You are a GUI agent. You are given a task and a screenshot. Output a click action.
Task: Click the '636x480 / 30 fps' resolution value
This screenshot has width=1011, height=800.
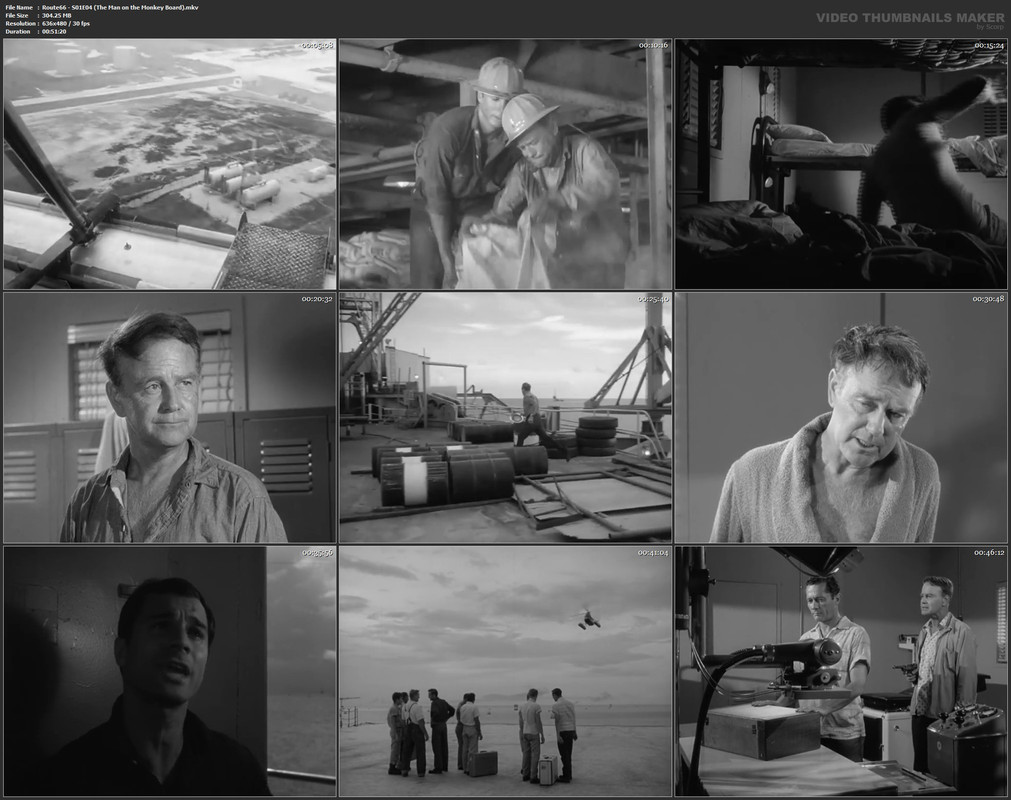[x=66, y=23]
